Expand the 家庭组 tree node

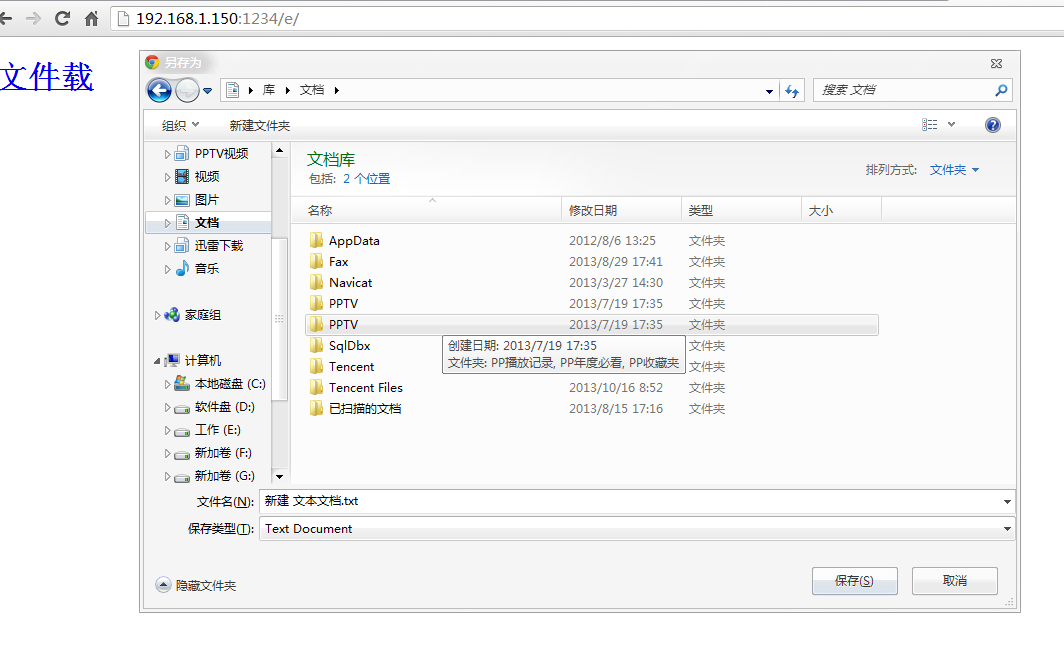coord(157,315)
